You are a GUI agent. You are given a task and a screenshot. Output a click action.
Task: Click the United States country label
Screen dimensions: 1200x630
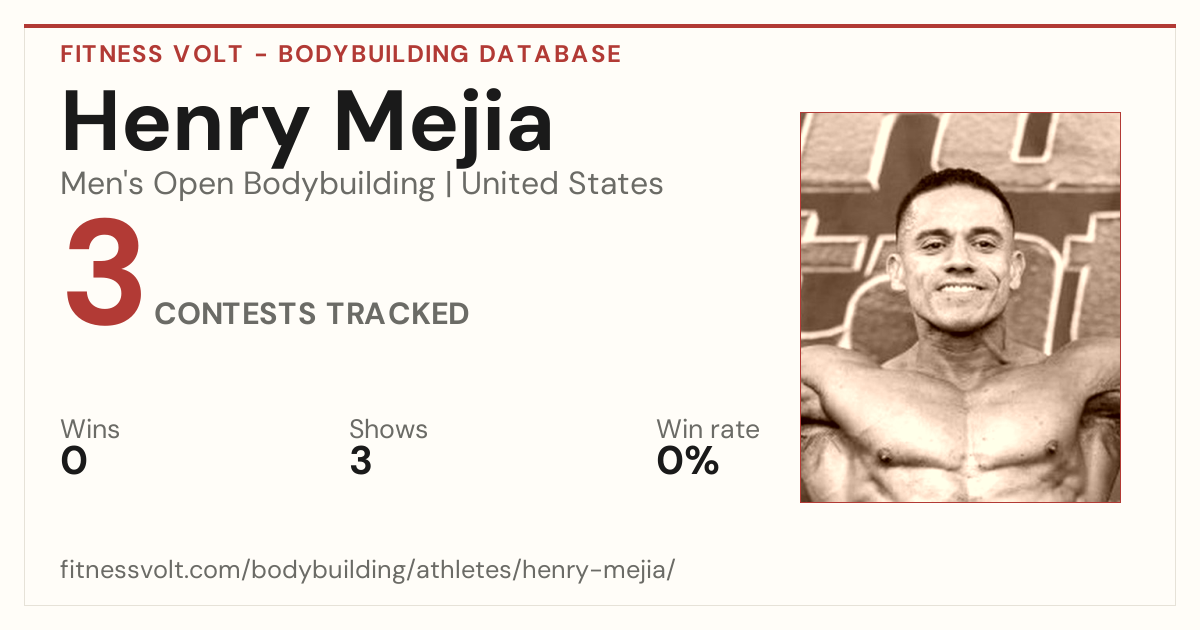click(x=562, y=184)
